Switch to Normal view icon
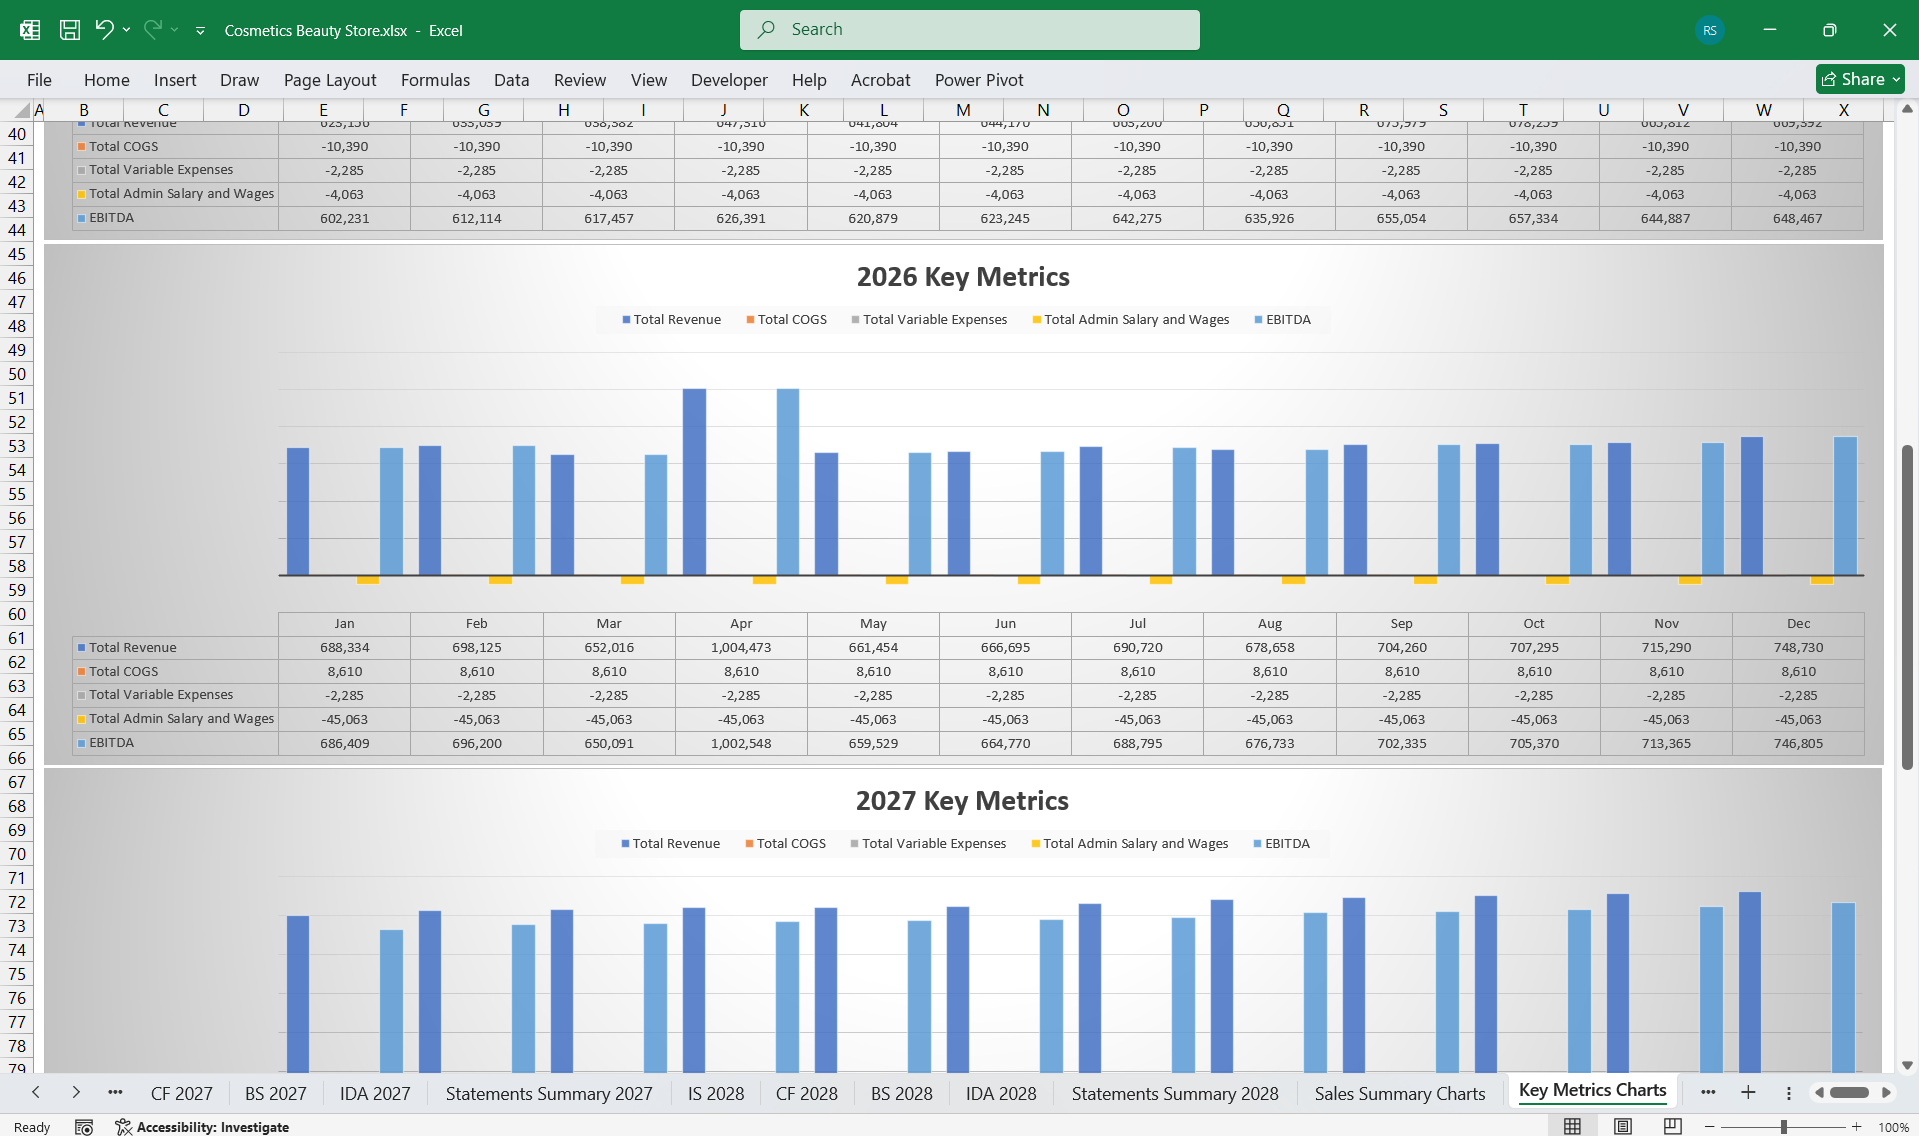1919x1136 pixels. tap(1572, 1127)
